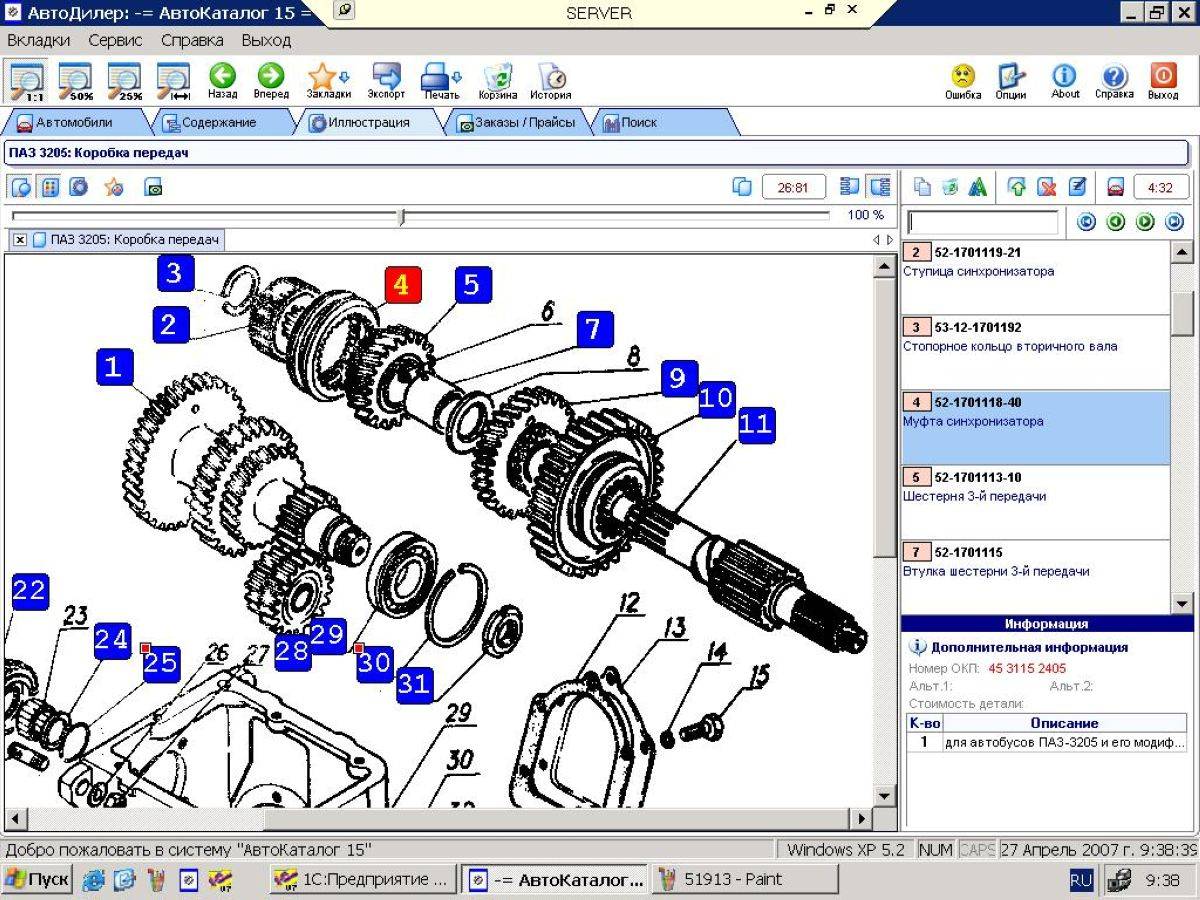
Task: Click the copy pages icon in parts panel
Action: point(923,187)
